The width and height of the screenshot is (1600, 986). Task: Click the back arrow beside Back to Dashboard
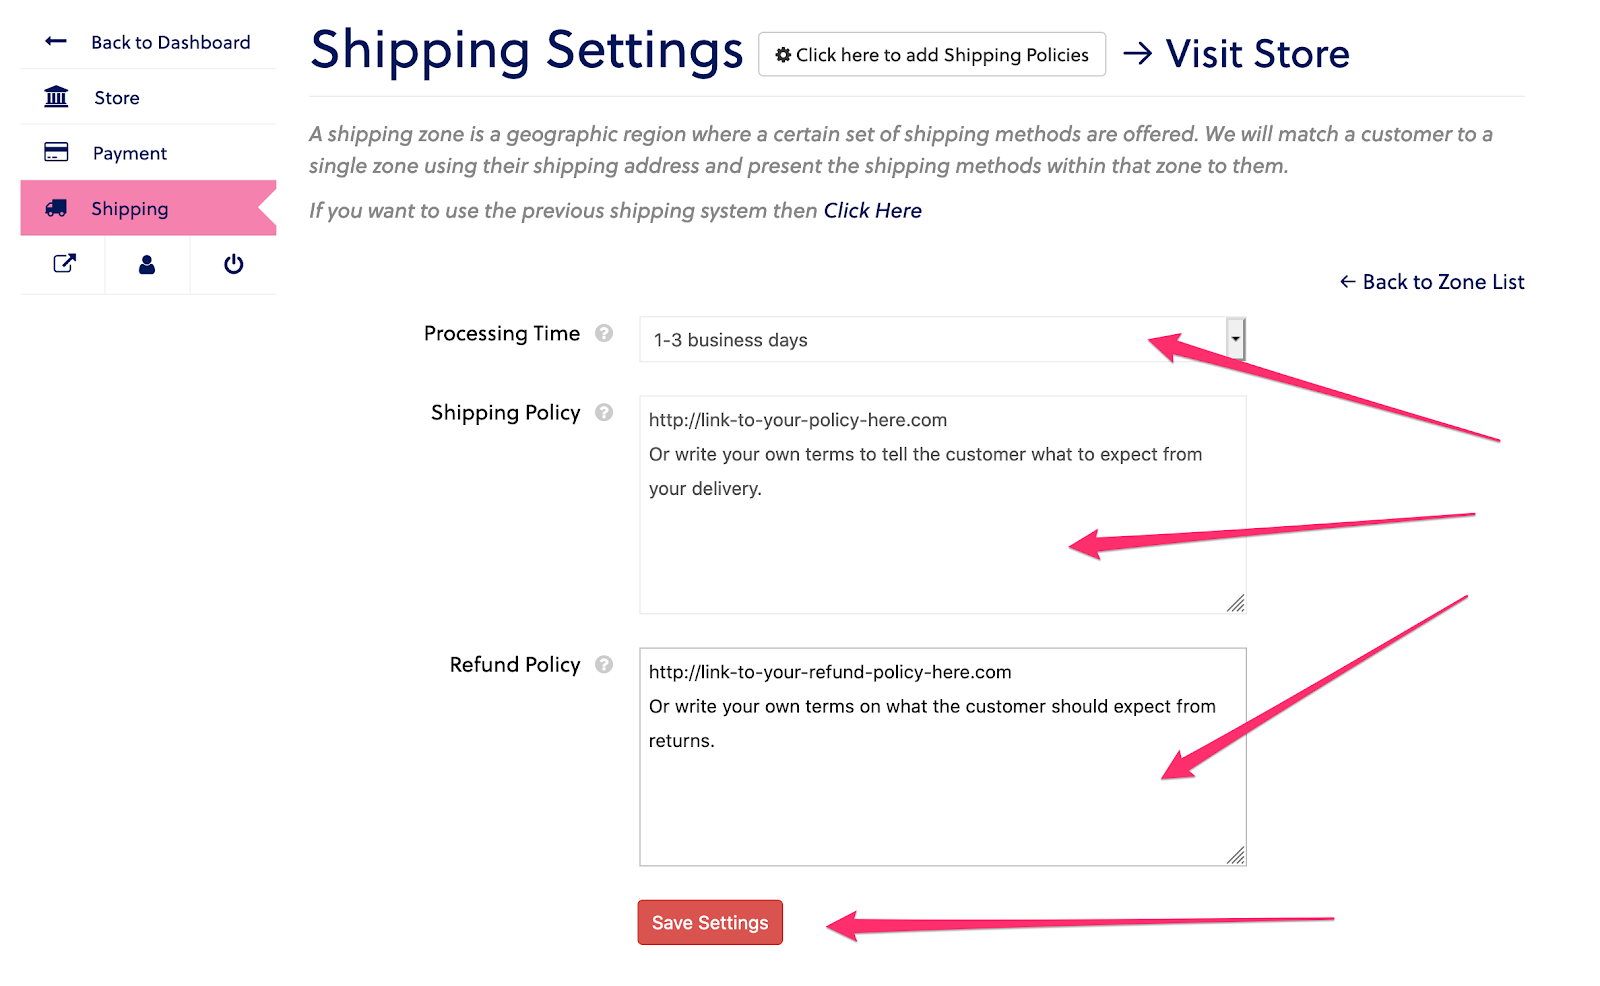tap(56, 42)
